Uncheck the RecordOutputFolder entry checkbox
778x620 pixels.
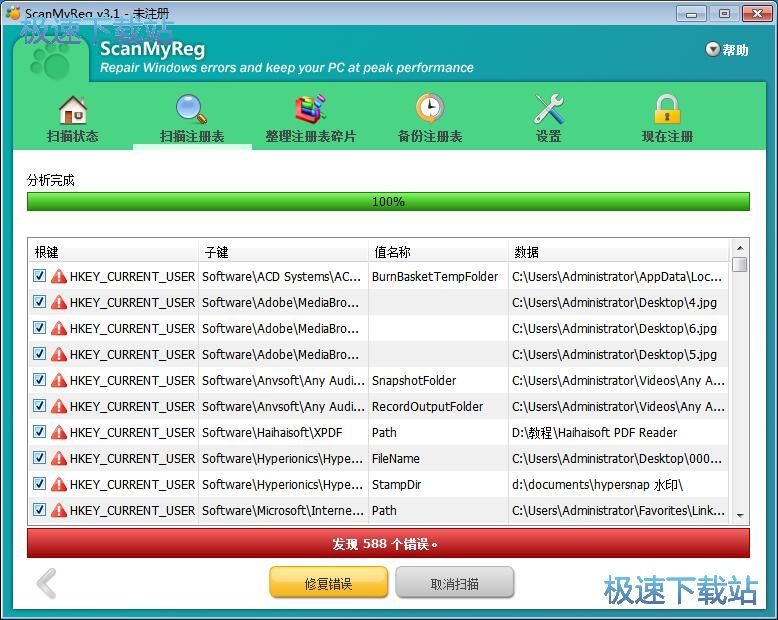point(39,406)
